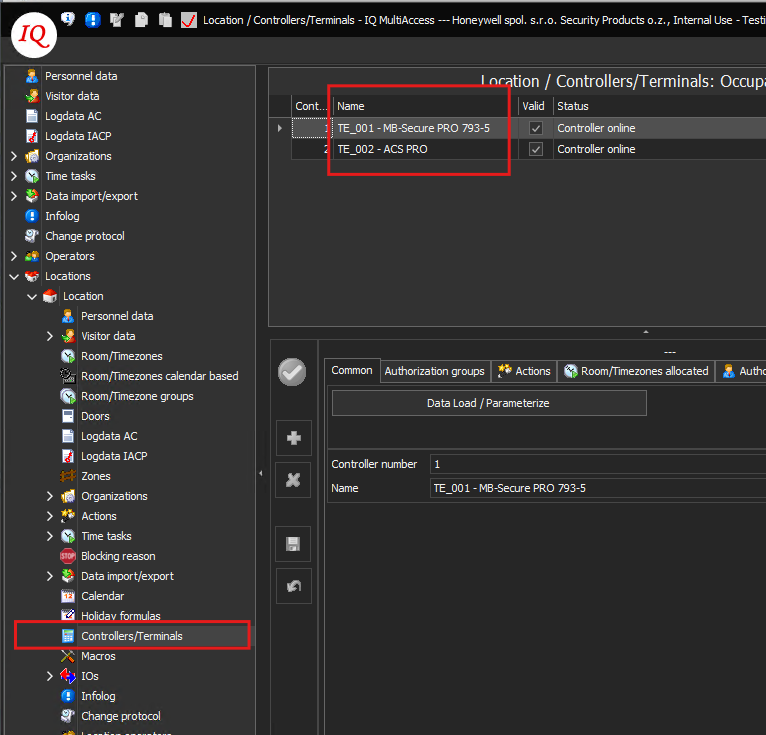The image size is (766, 735).
Task: Switch to Common tab
Action: 352,371
